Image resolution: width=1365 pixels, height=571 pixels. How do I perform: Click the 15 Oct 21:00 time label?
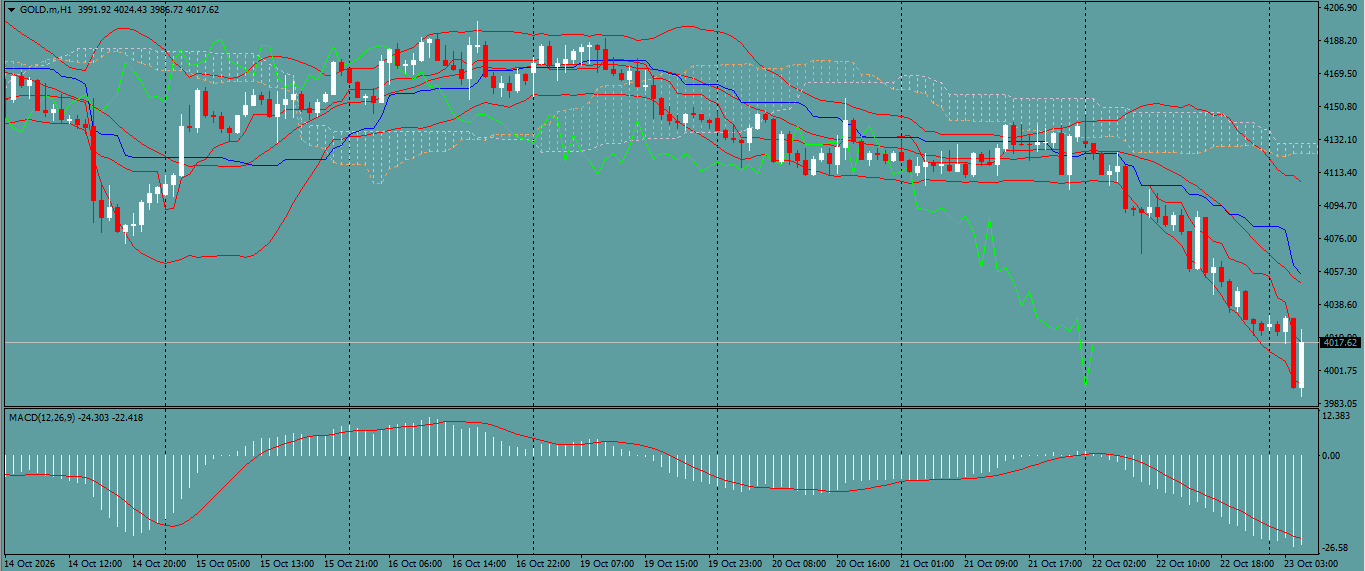[x=352, y=564]
